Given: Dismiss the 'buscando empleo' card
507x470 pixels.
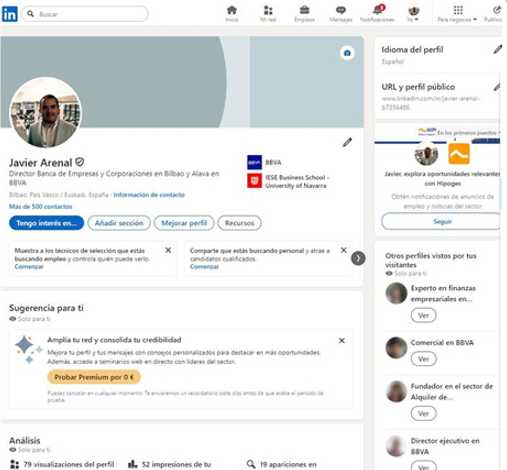Looking at the screenshot, I should 168,250.
